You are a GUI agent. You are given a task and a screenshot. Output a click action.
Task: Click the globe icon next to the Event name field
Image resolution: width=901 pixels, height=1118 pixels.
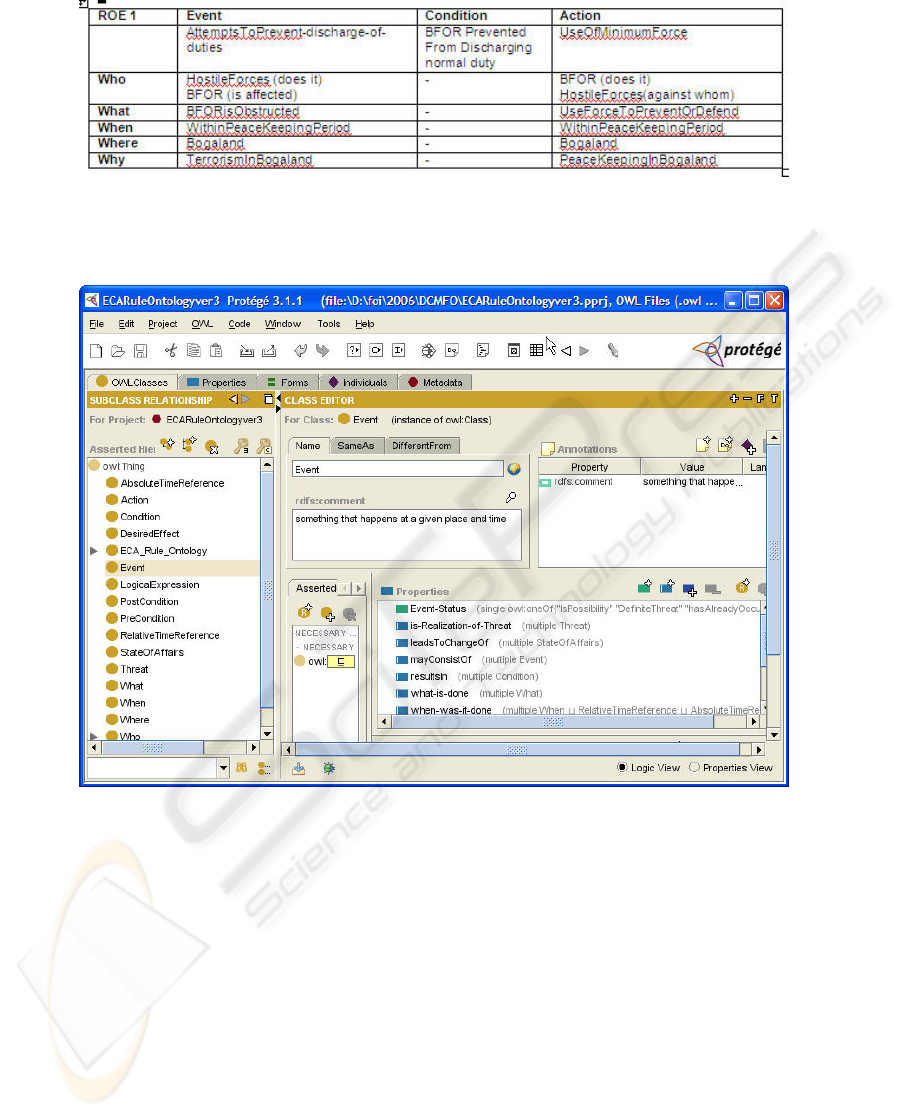[514, 468]
